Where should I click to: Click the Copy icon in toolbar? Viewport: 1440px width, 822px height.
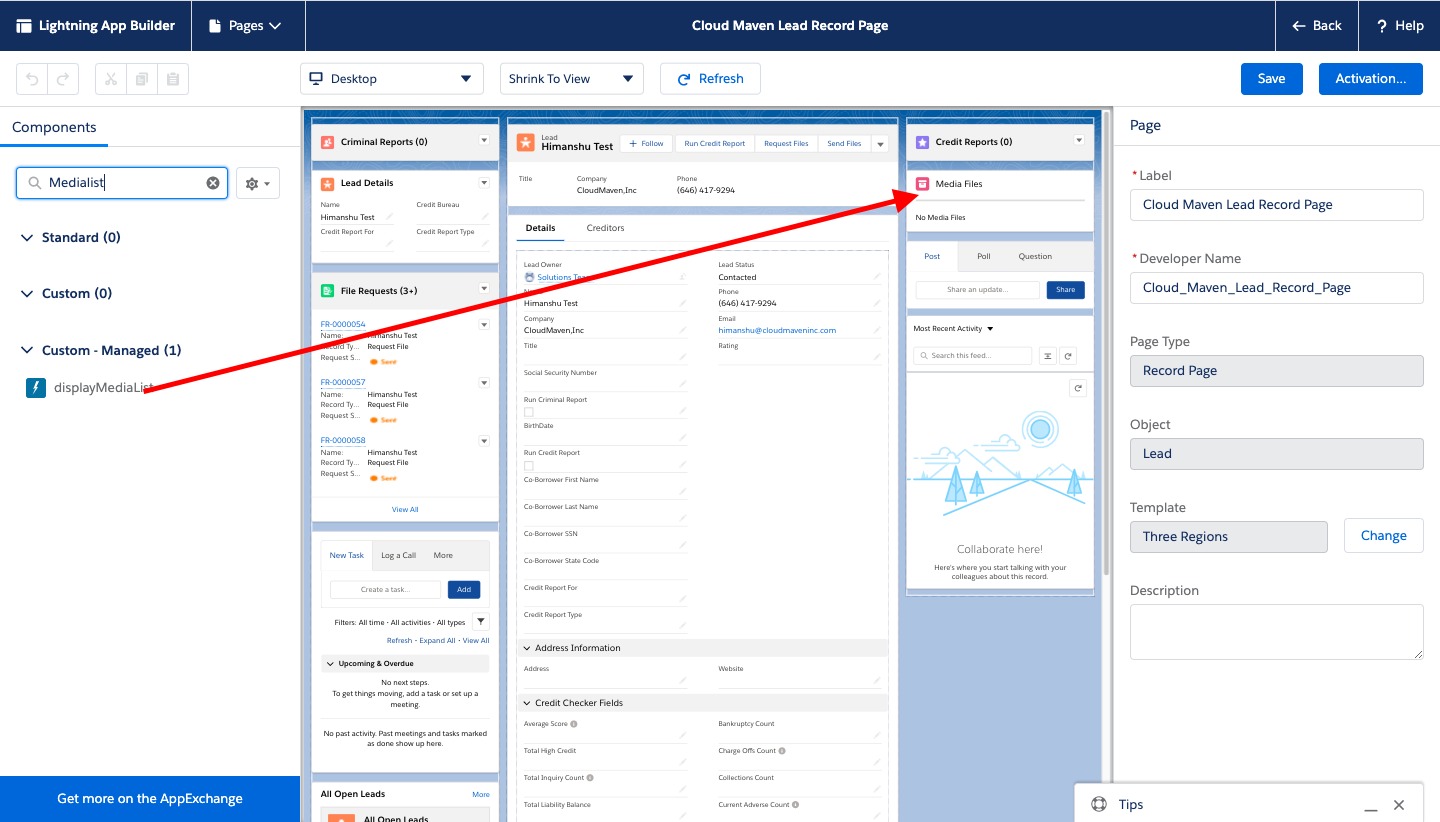point(142,79)
